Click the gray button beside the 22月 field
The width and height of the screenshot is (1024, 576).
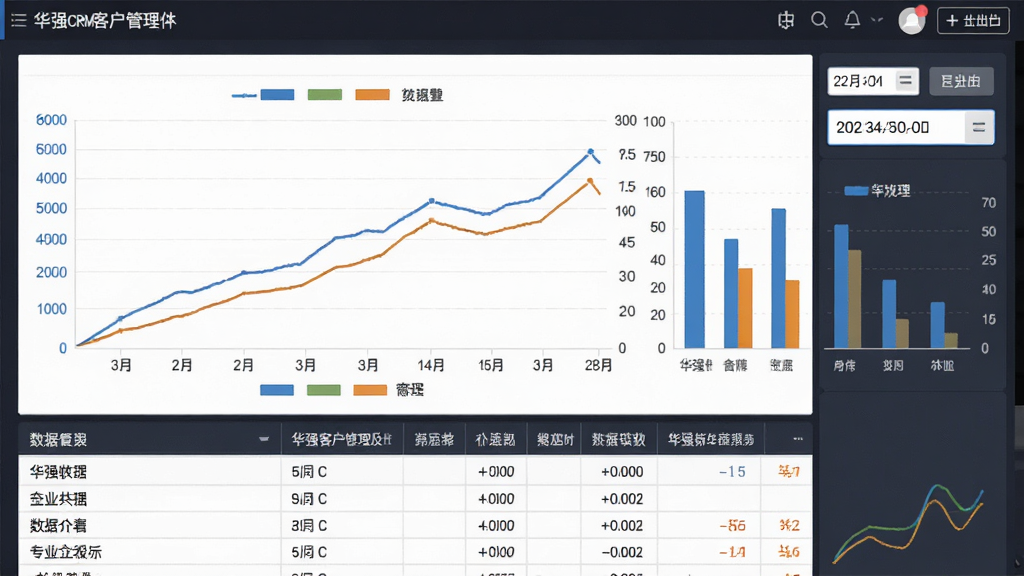pos(961,81)
